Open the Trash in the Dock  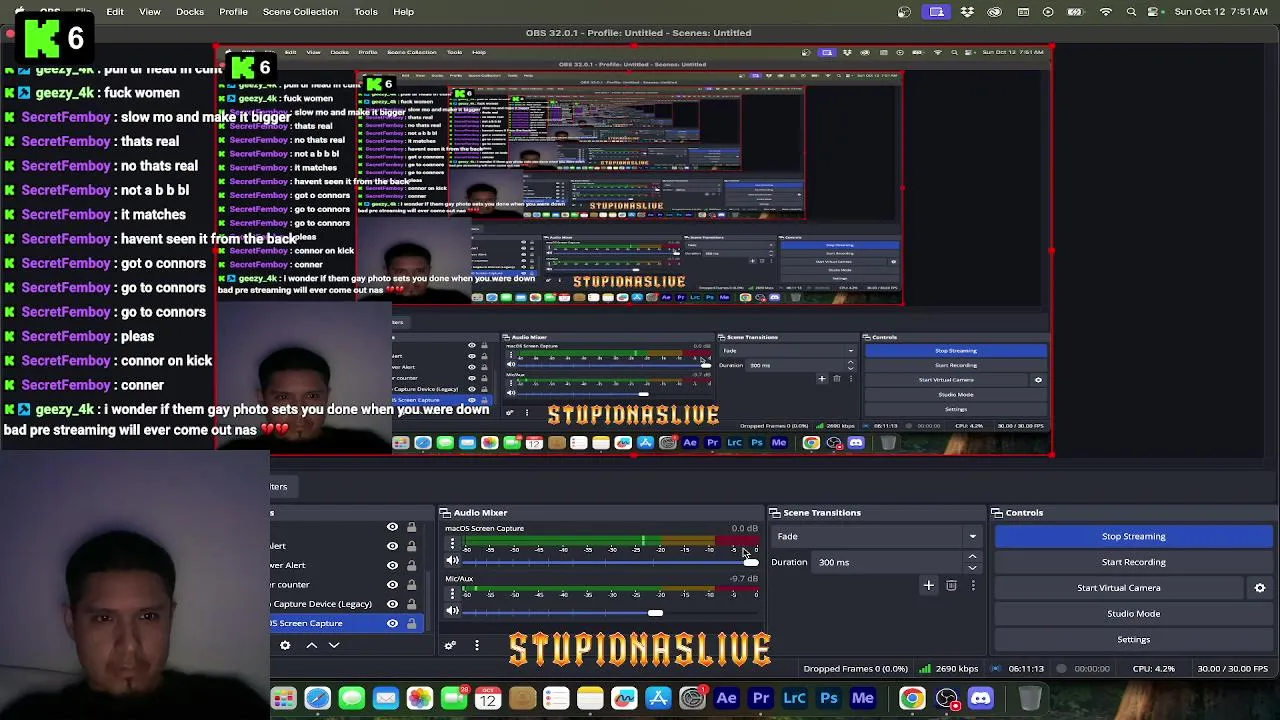[x=1030, y=698]
